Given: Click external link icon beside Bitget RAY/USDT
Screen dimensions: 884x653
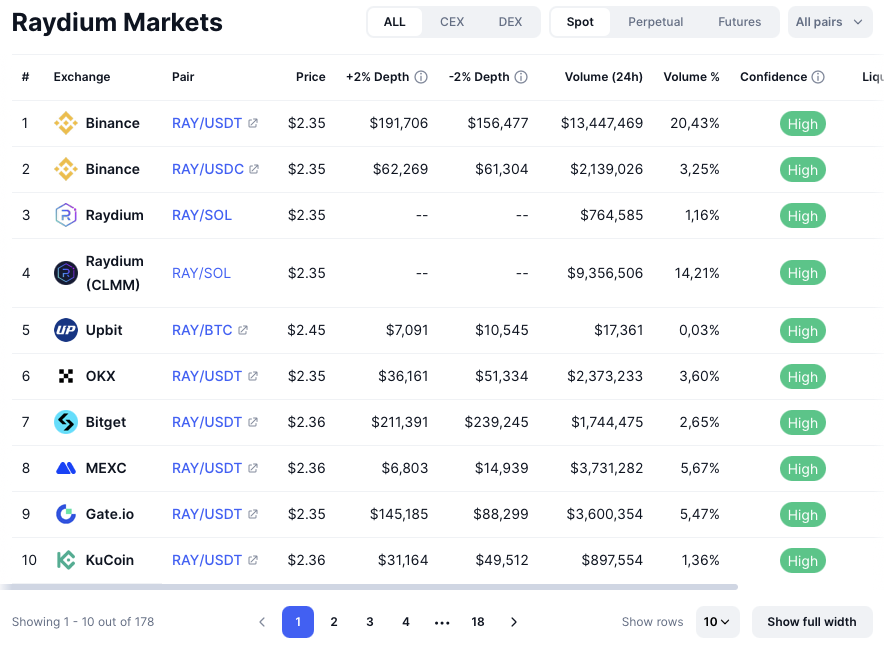Looking at the screenshot, I should coord(253,422).
